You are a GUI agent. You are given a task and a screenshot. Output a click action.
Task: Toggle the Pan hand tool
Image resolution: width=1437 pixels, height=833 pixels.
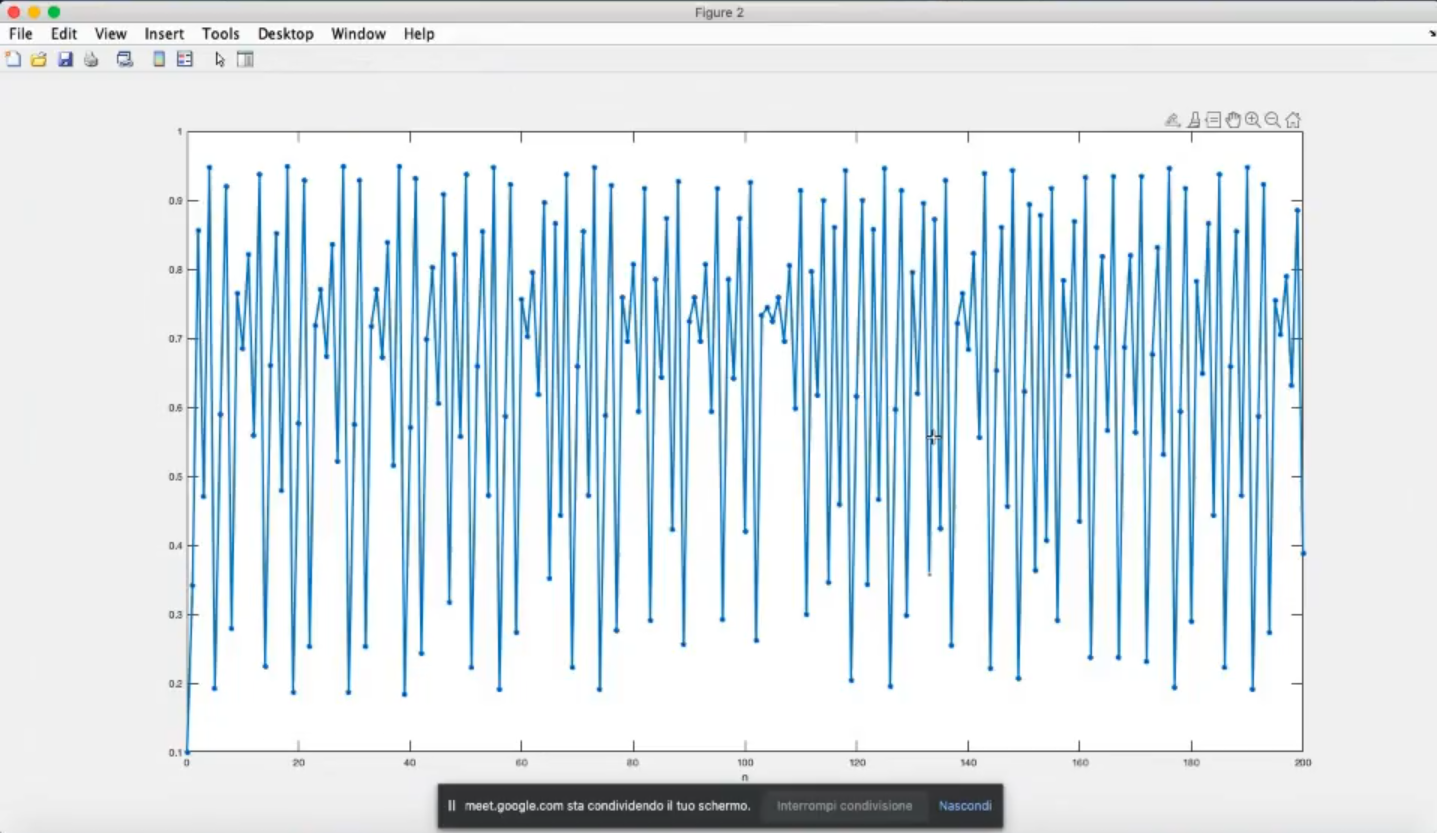[1233, 120]
